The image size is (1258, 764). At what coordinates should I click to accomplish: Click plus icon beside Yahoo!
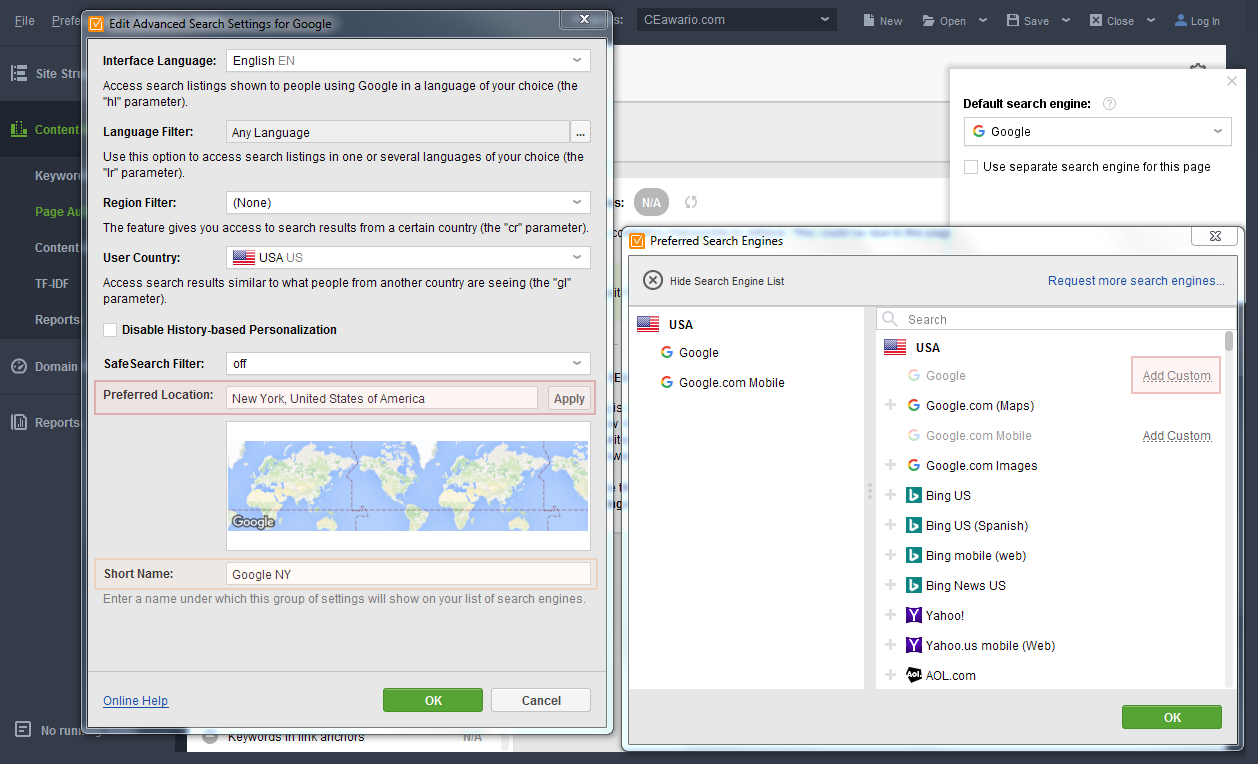pos(891,615)
